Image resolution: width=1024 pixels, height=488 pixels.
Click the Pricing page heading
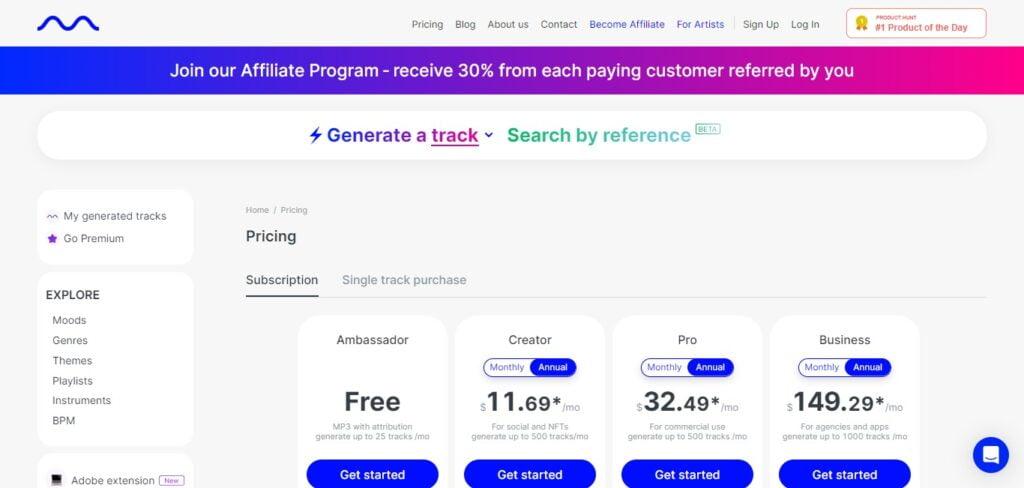pyautogui.click(x=271, y=236)
